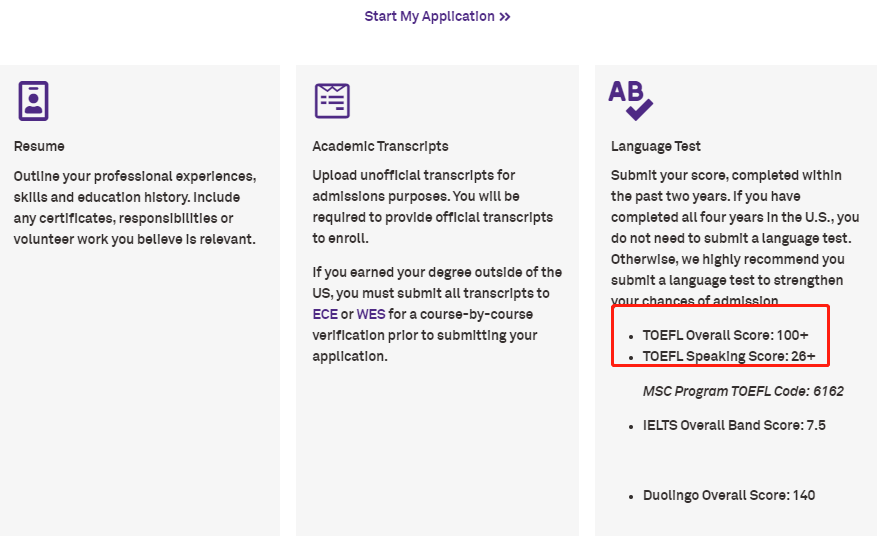Viewport: 887px width, 544px height.
Task: Open the ECE verification link
Action: point(325,314)
